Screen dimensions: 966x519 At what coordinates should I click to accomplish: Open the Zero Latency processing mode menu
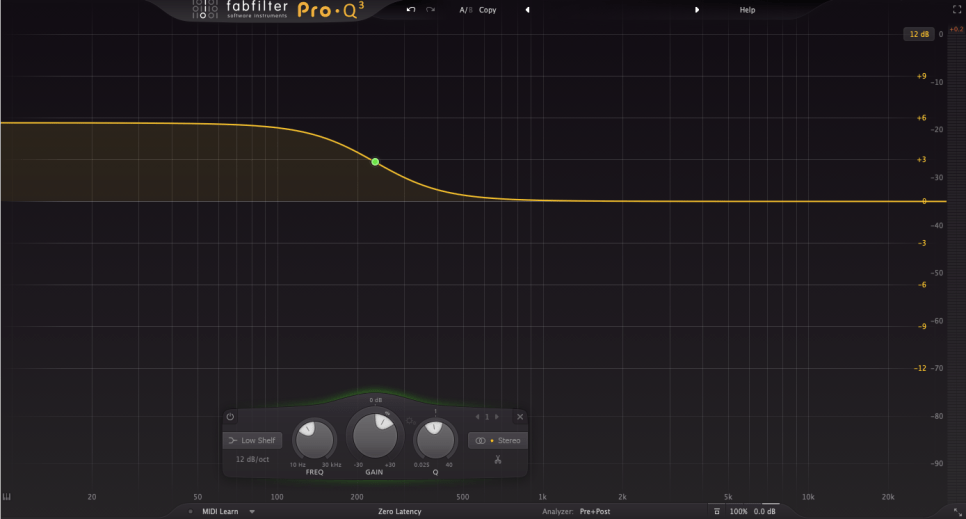(399, 511)
